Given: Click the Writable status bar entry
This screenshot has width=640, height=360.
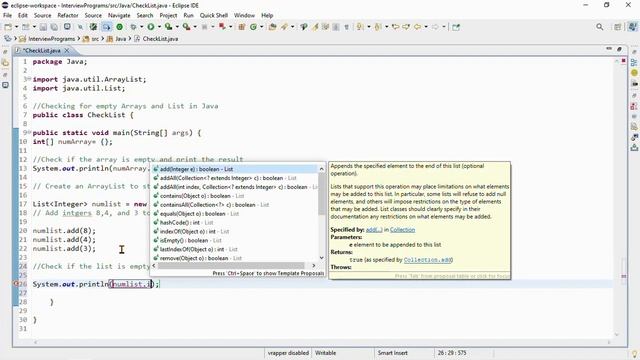Looking at the screenshot, I should pos(325,353).
